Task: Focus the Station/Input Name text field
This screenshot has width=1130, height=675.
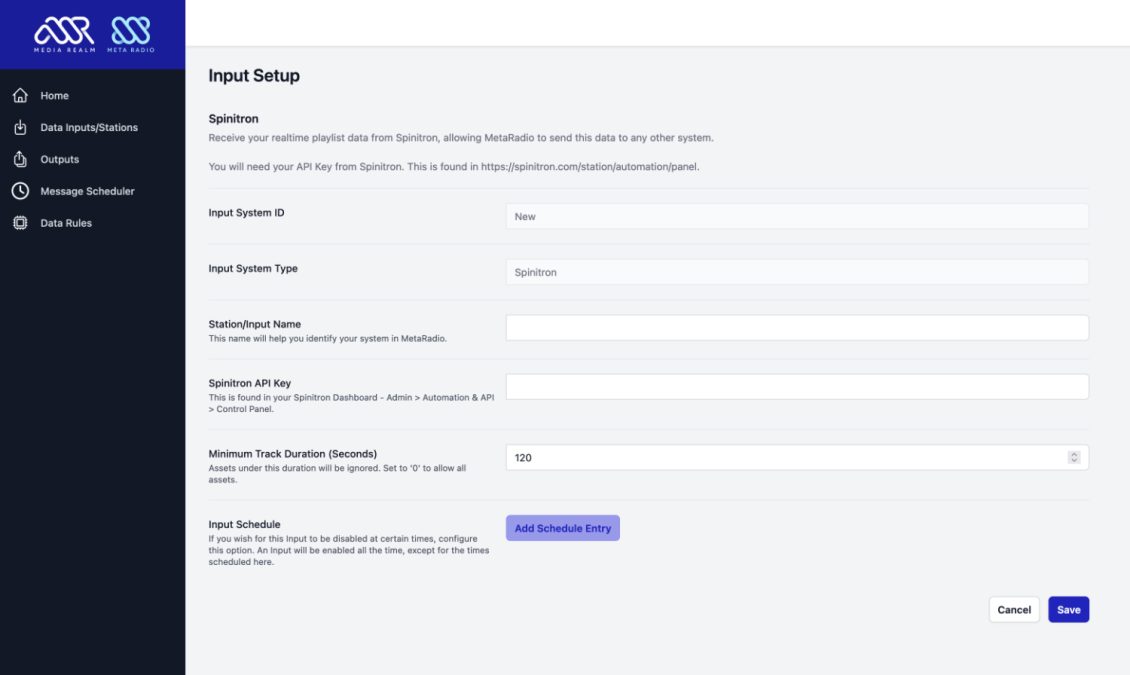Action: pos(796,328)
